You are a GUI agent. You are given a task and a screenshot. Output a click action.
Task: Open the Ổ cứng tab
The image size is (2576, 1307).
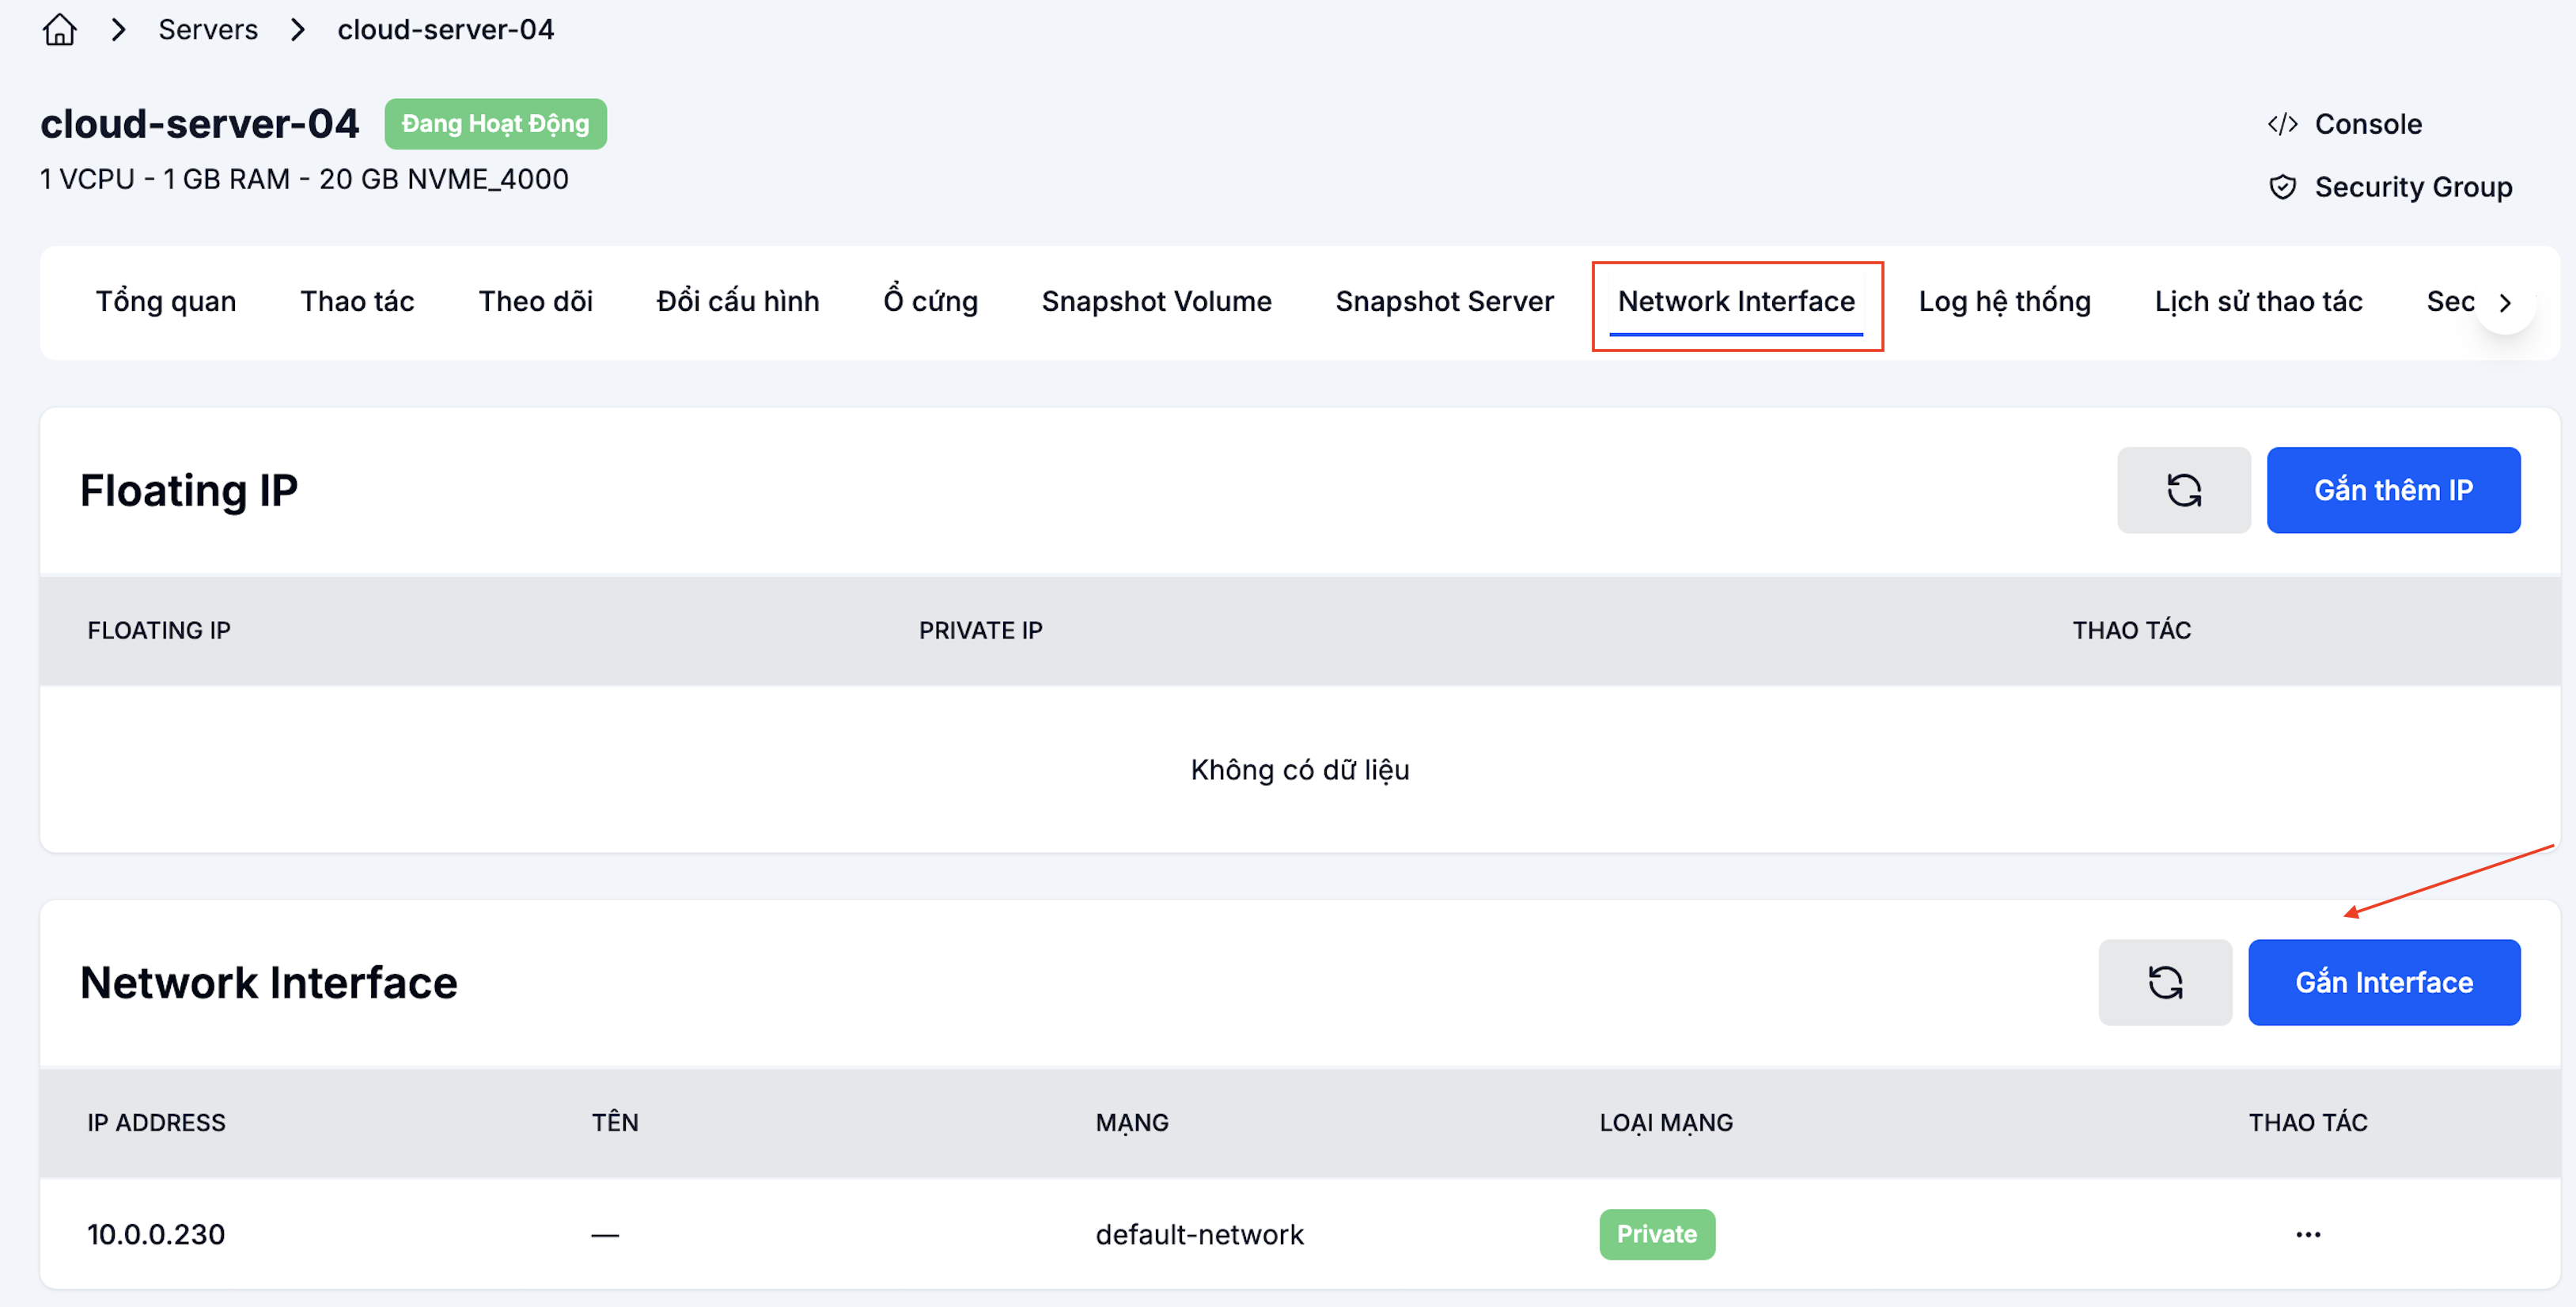930,301
